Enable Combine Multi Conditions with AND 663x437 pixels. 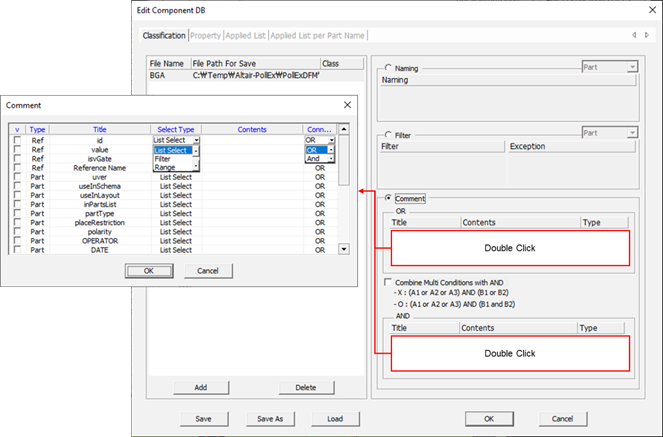click(x=388, y=283)
